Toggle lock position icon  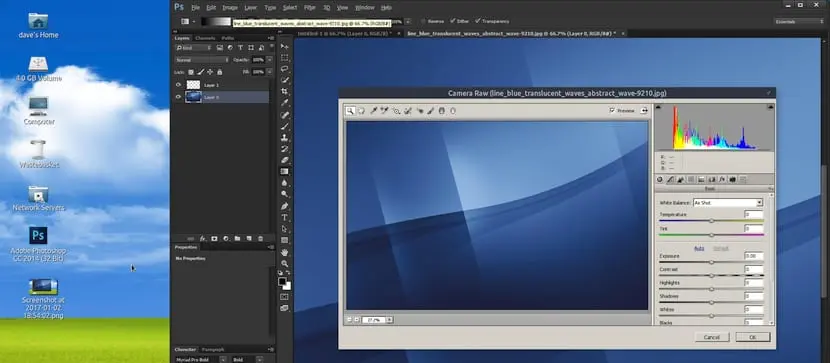pyautogui.click(x=210, y=72)
